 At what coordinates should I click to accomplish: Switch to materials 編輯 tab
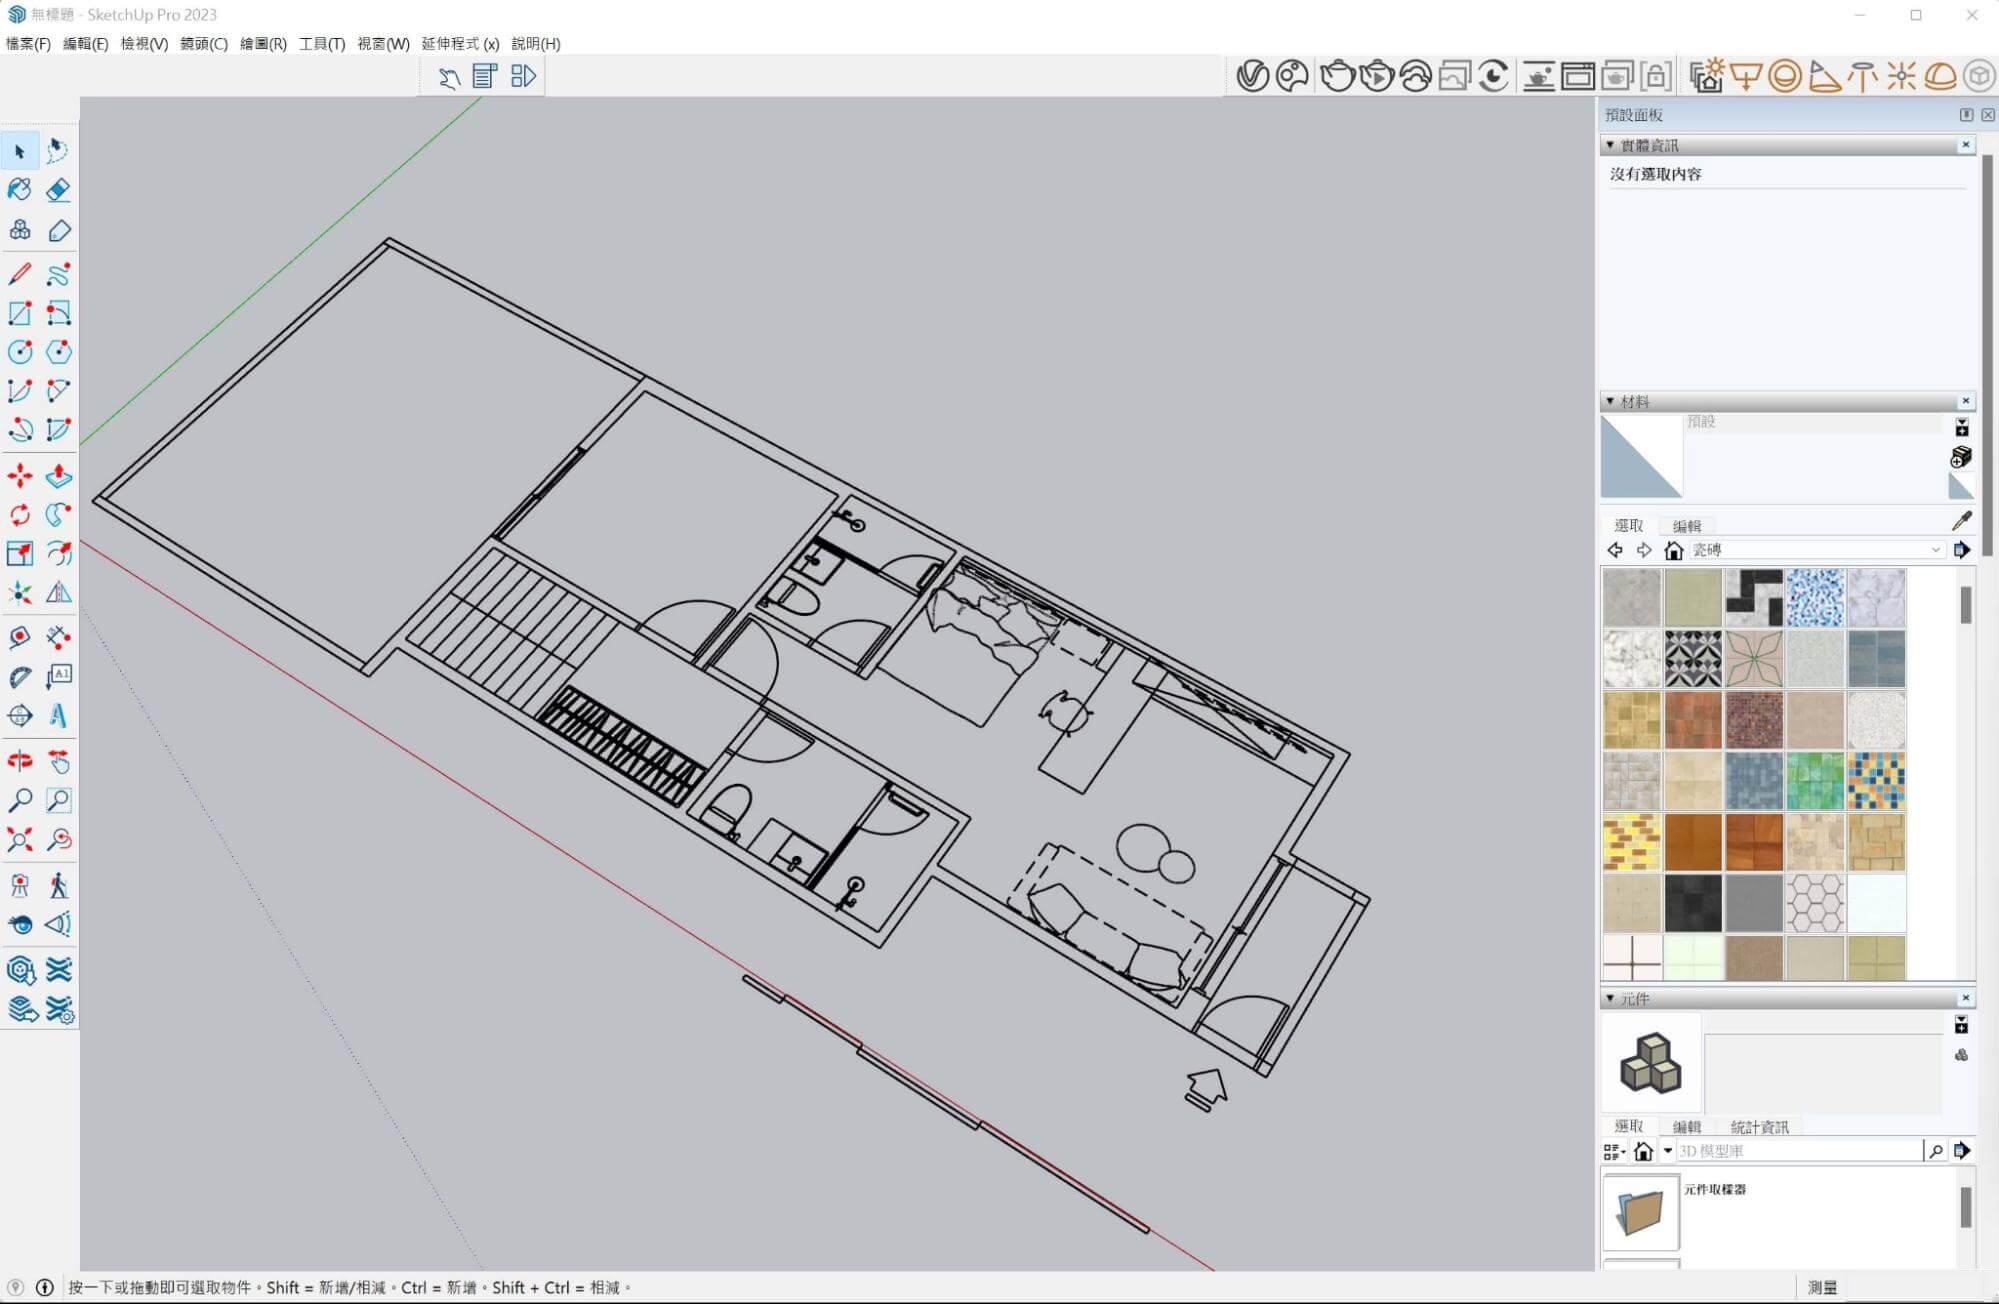(x=1687, y=526)
